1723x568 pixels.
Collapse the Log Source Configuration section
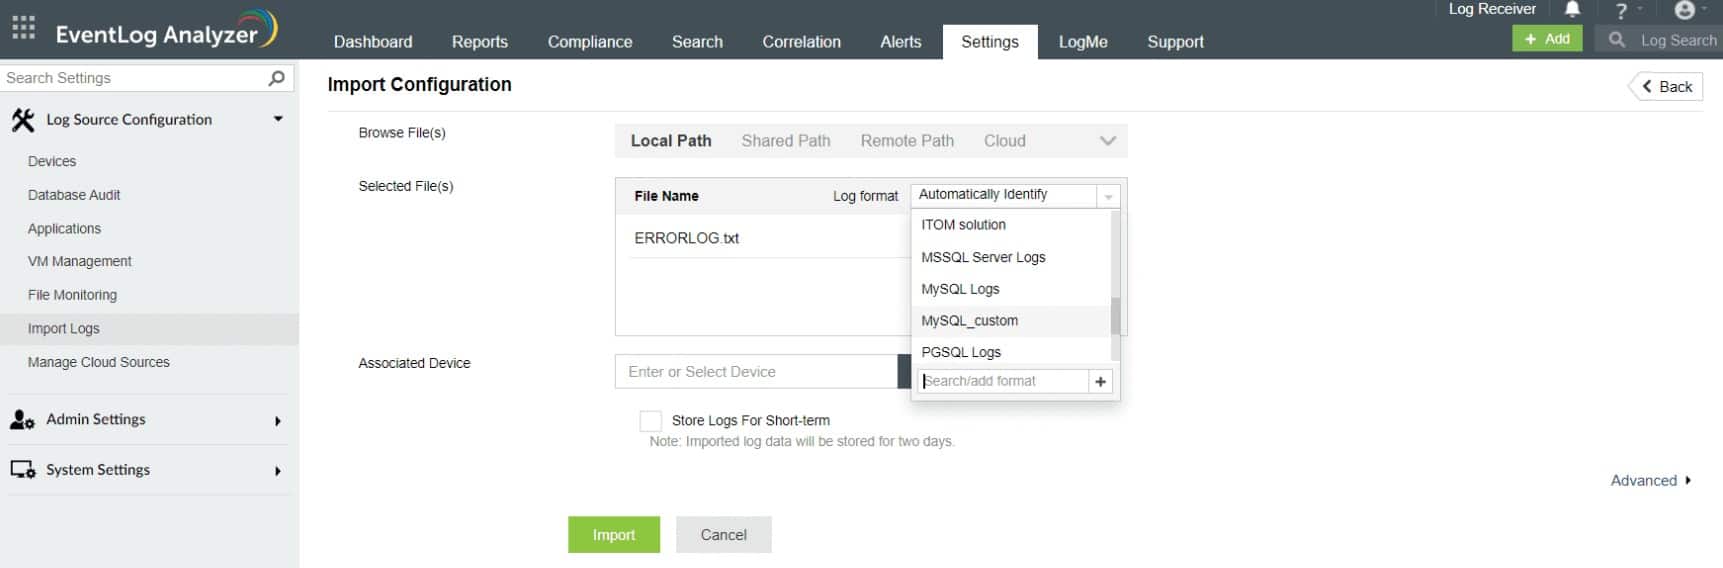278,119
